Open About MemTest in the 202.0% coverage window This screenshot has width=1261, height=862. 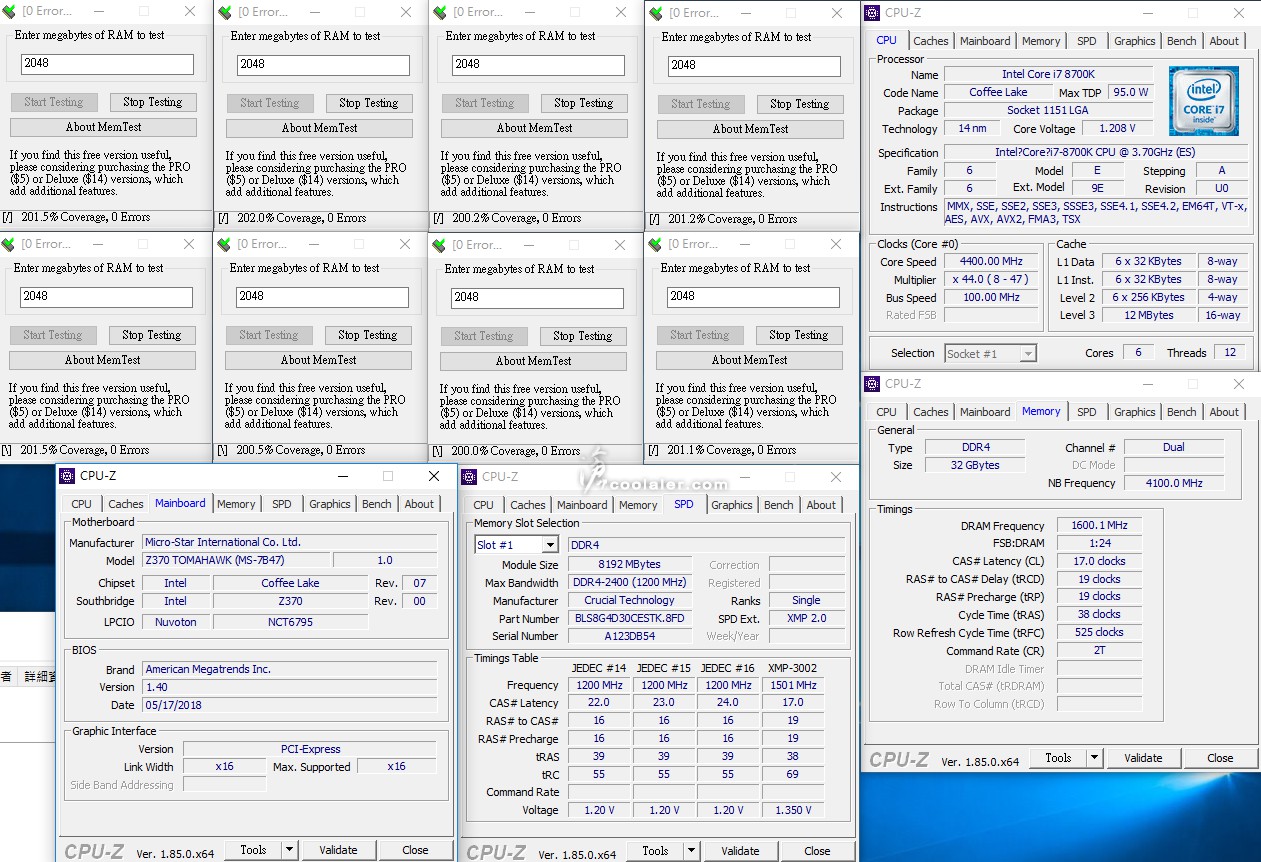pos(319,128)
